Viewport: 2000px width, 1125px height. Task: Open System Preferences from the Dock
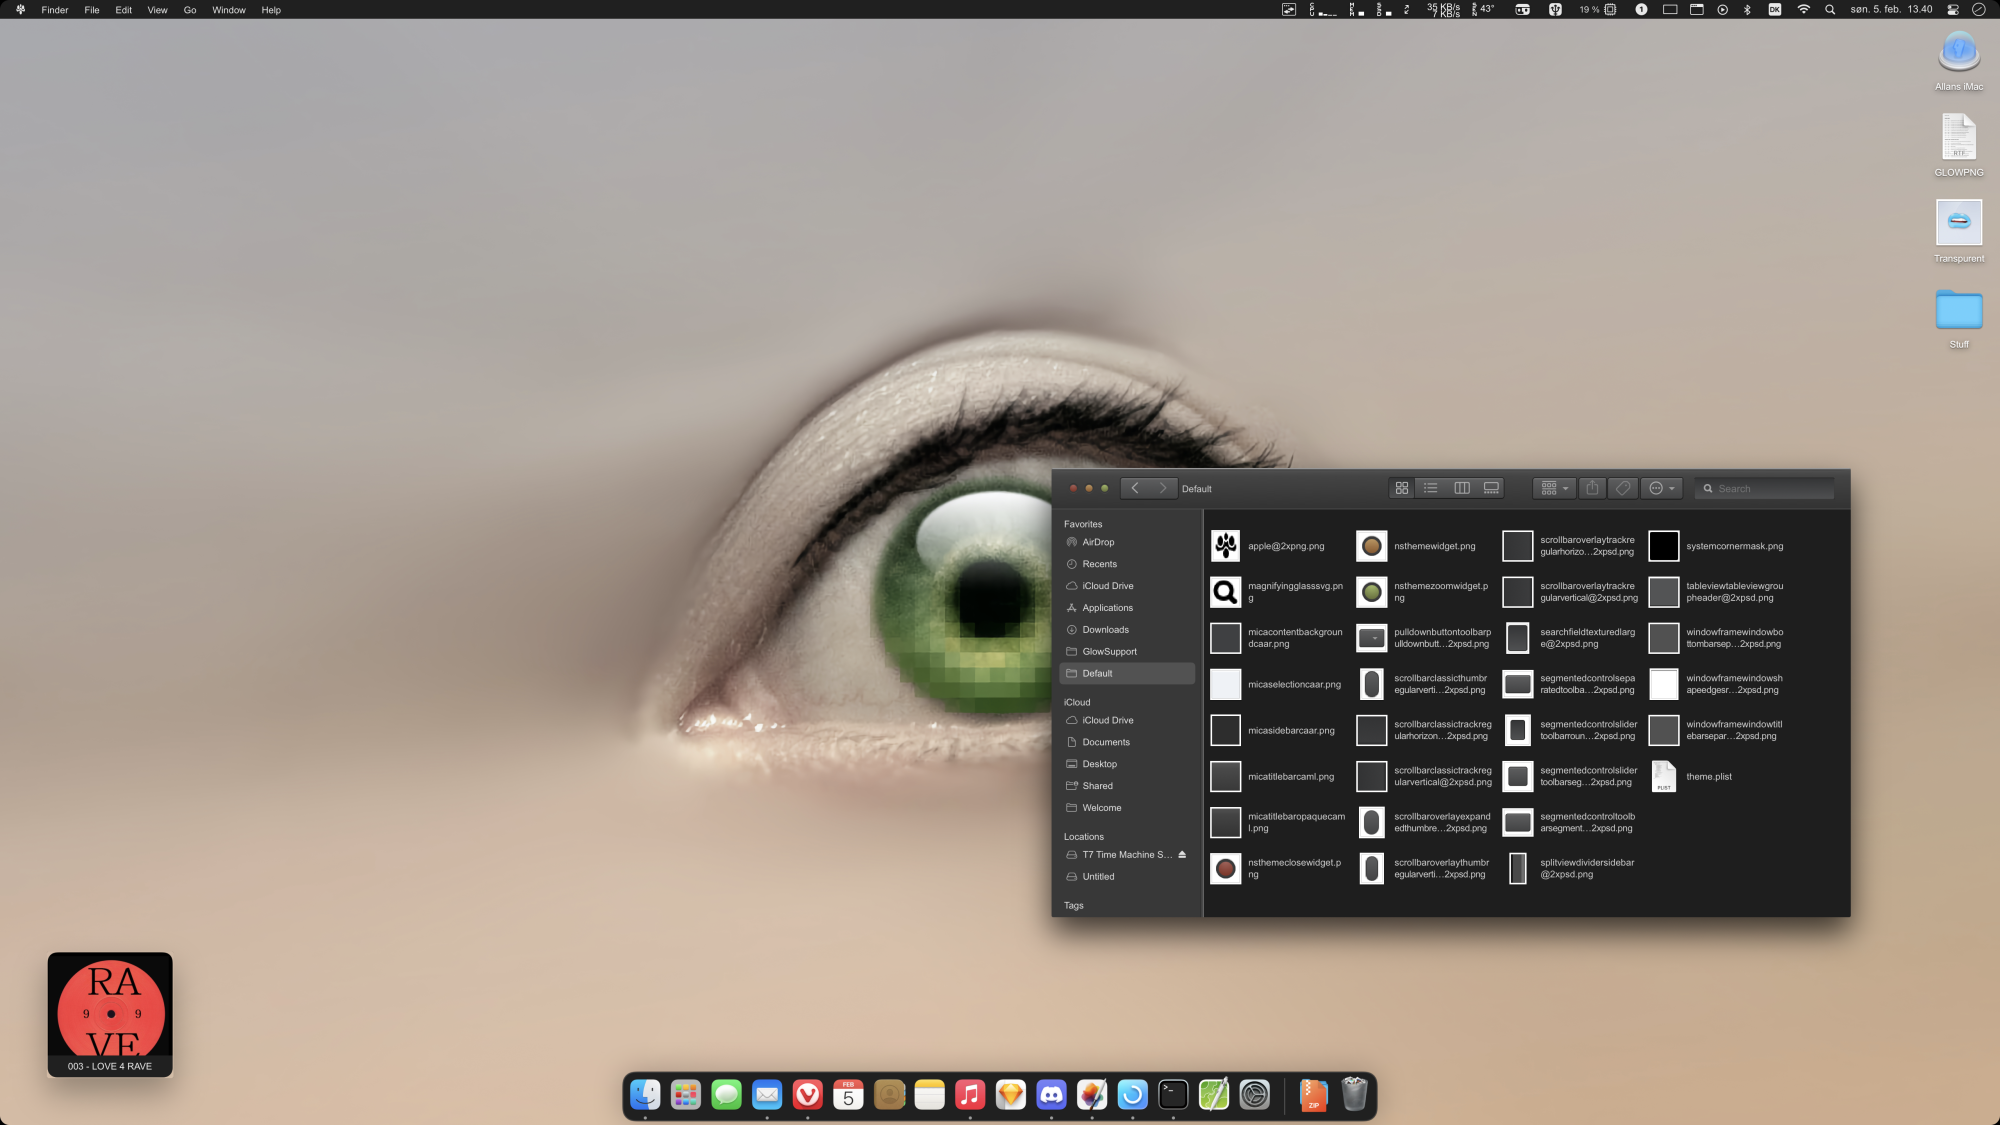pyautogui.click(x=1254, y=1095)
